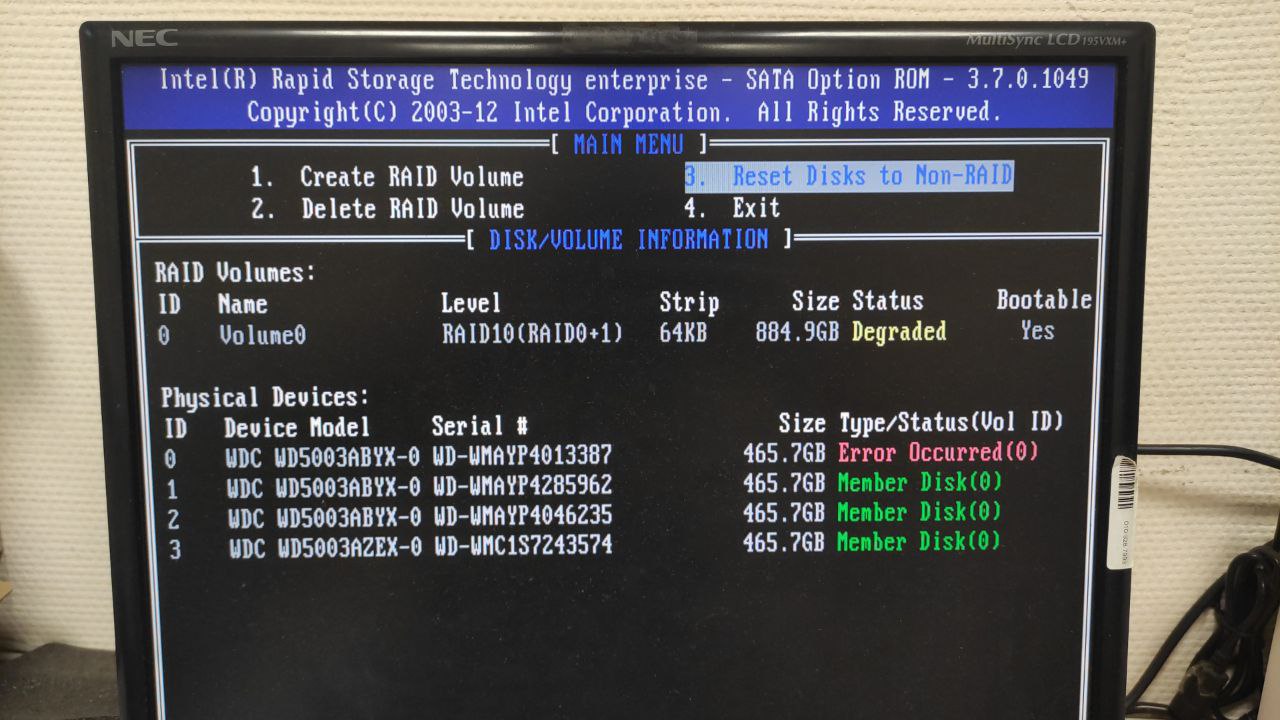Click the 884.9GB volume size
This screenshot has height=720, width=1280.
click(x=797, y=332)
